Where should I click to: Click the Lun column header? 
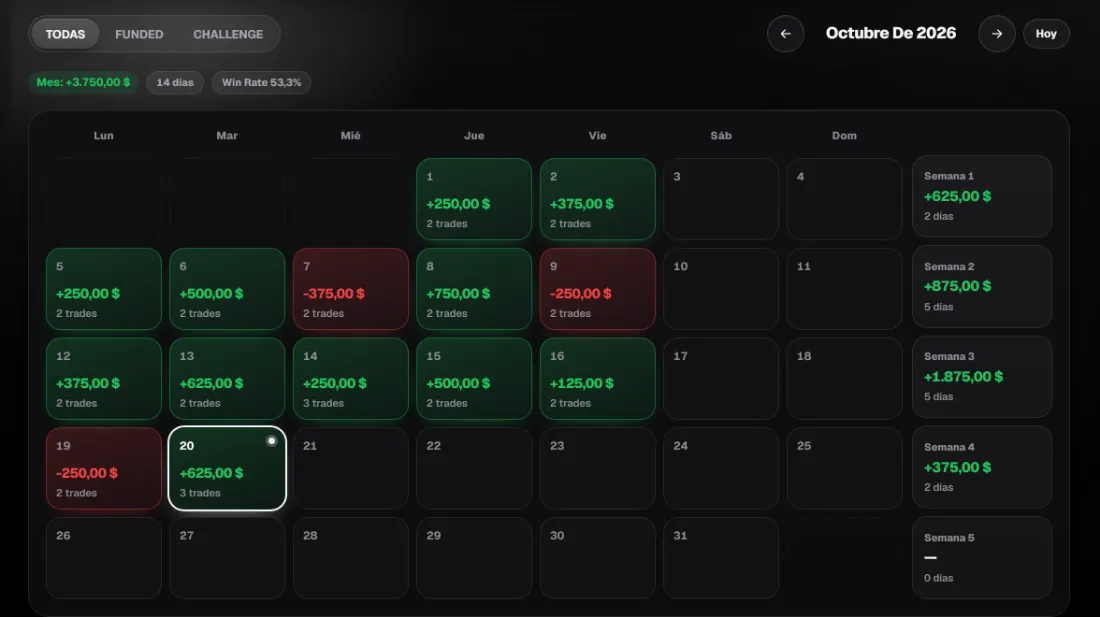(103, 135)
